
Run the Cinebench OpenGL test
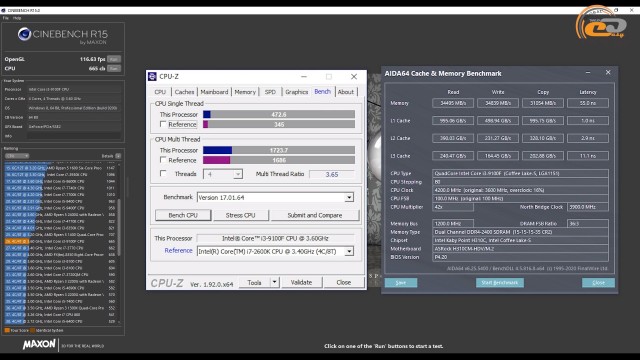[114, 59]
